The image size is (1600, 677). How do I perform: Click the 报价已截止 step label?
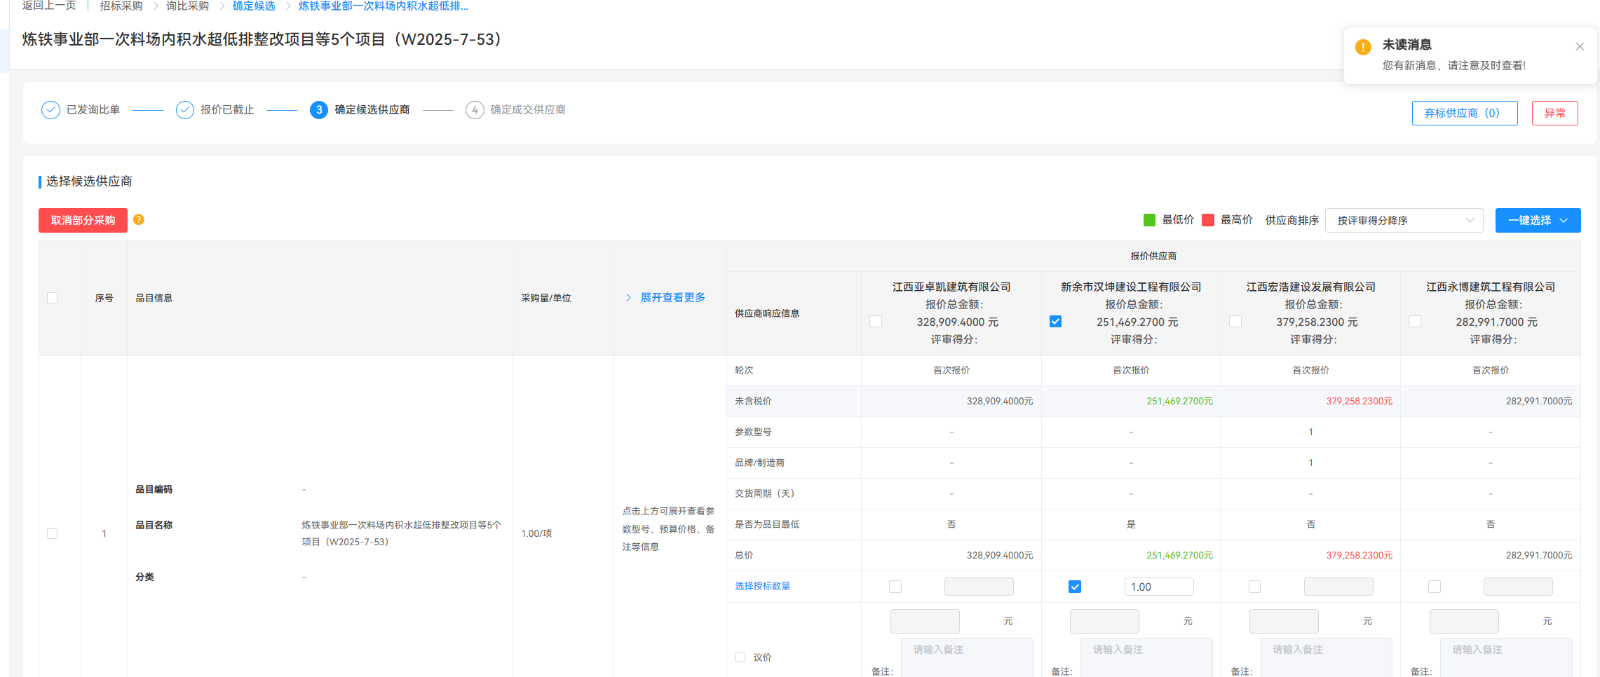click(x=227, y=110)
